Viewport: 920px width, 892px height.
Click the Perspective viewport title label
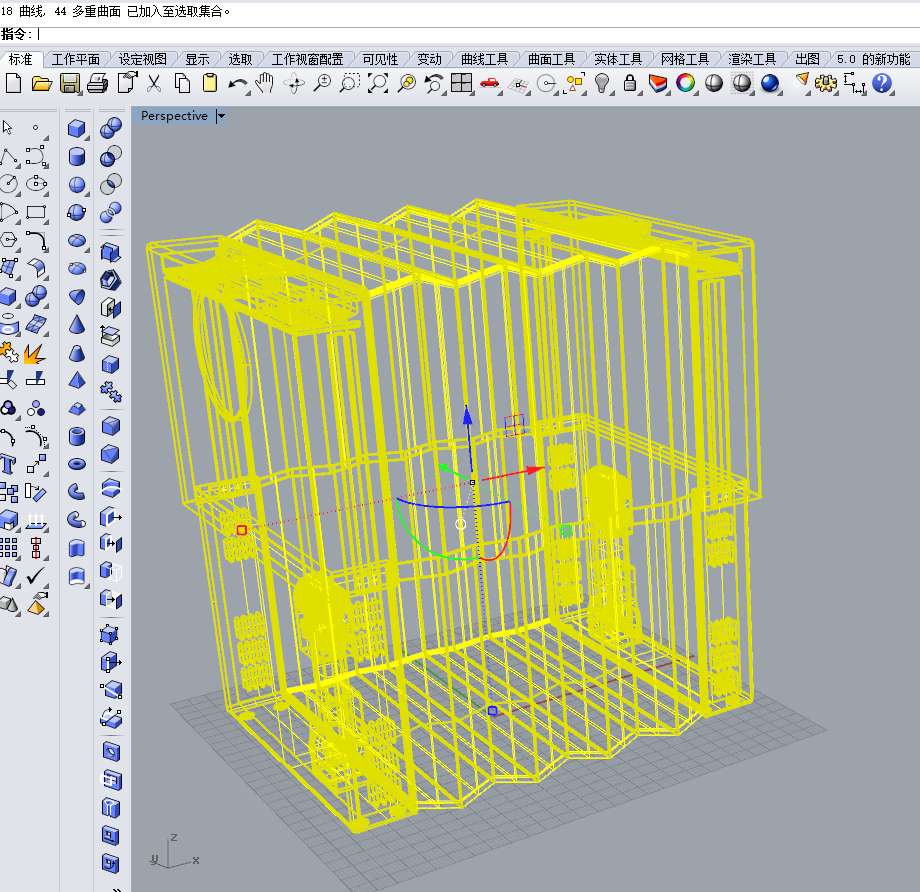(x=174, y=116)
